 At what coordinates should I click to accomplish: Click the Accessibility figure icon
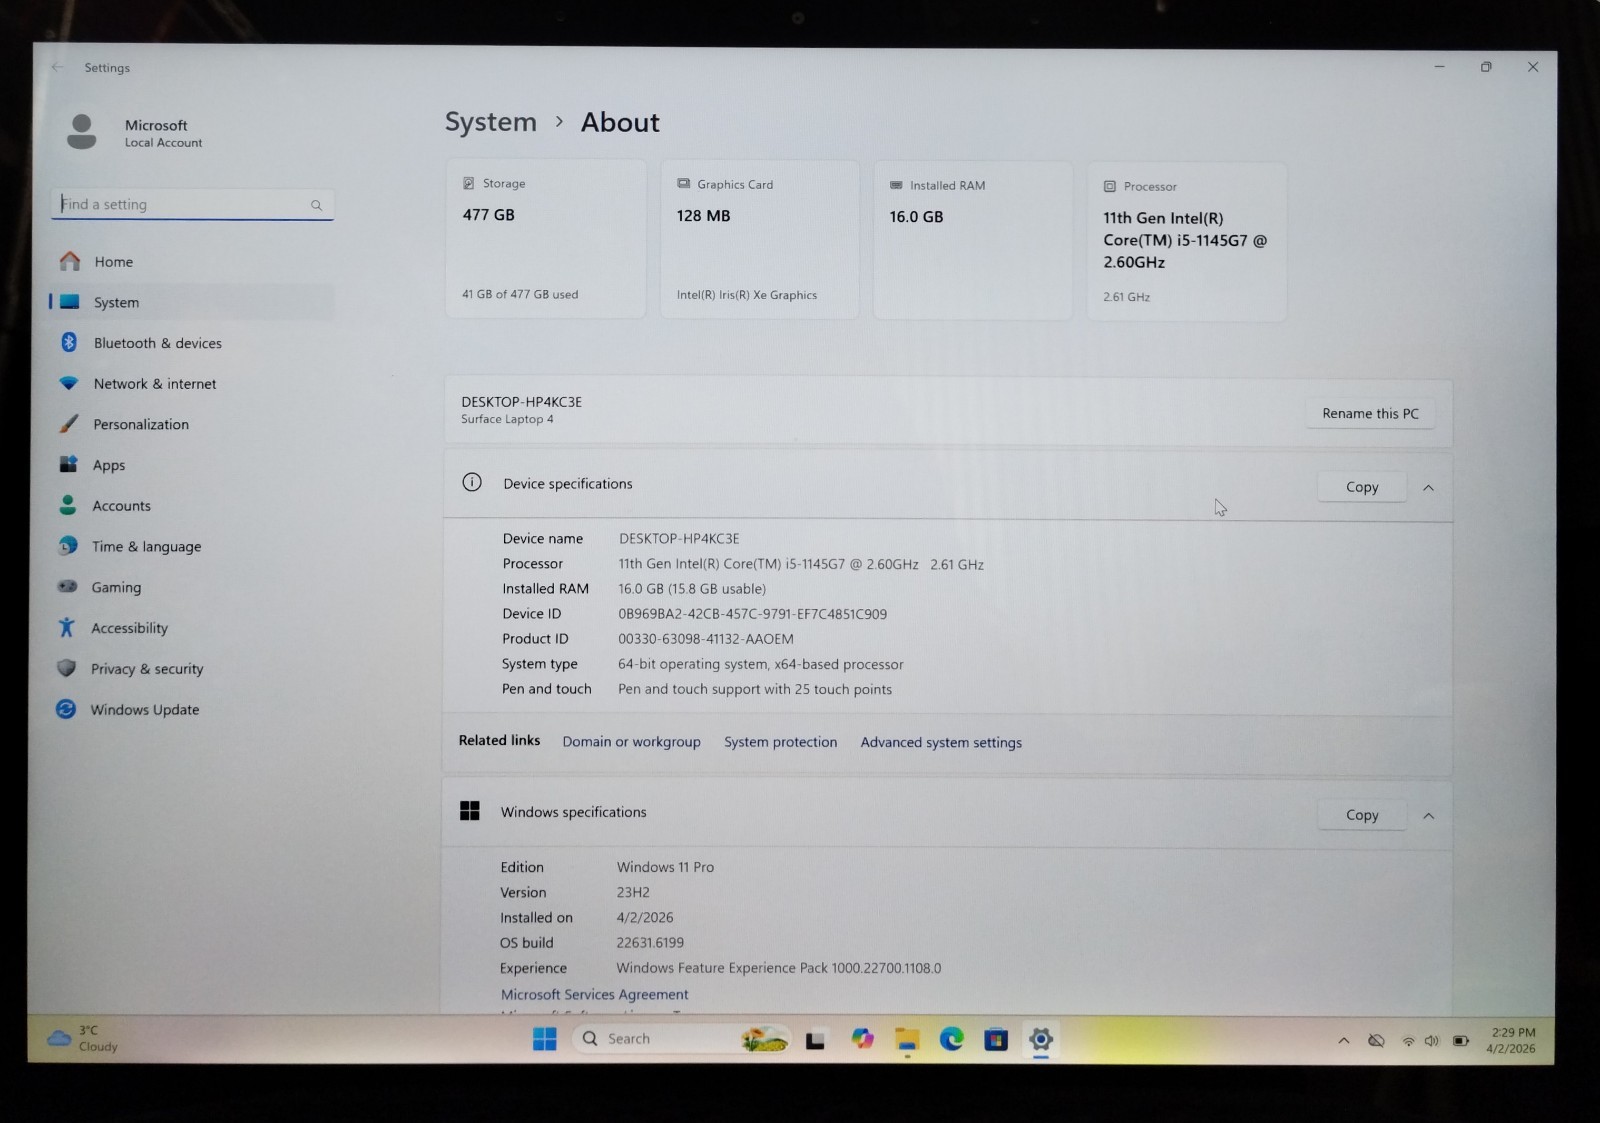coord(66,627)
